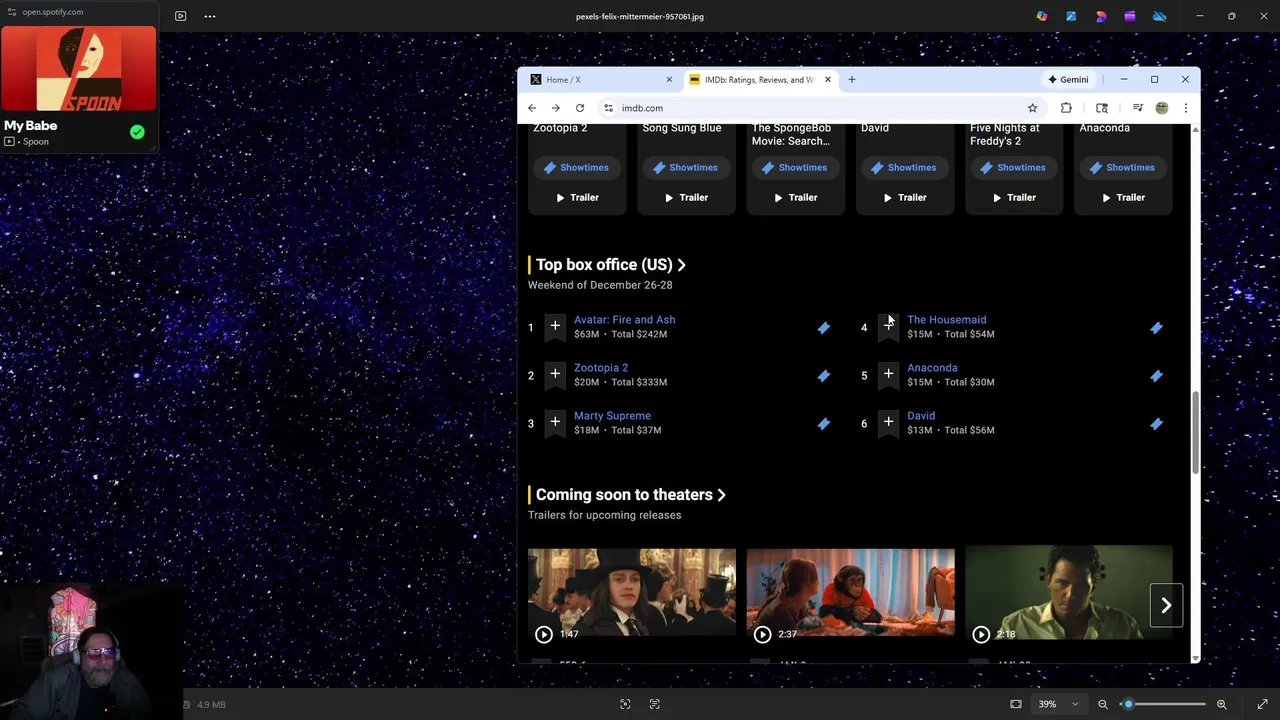Expand Top box office (US) section
The width and height of the screenshot is (1280, 720).
(611, 265)
